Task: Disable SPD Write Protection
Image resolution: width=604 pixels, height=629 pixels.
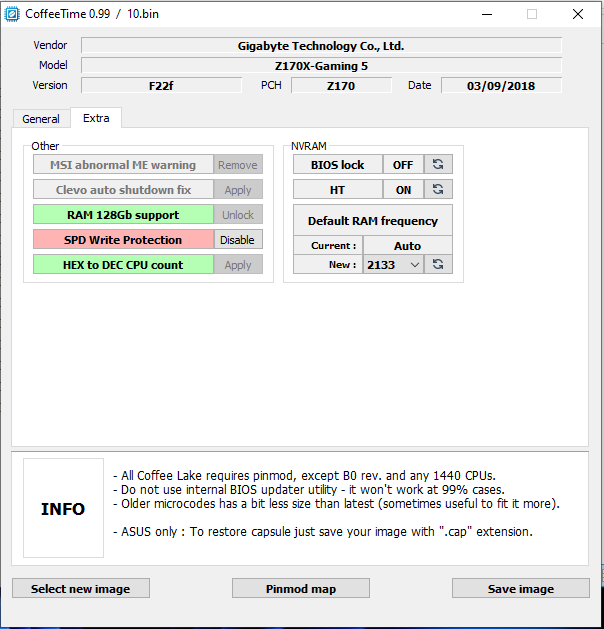Action: 238,239
